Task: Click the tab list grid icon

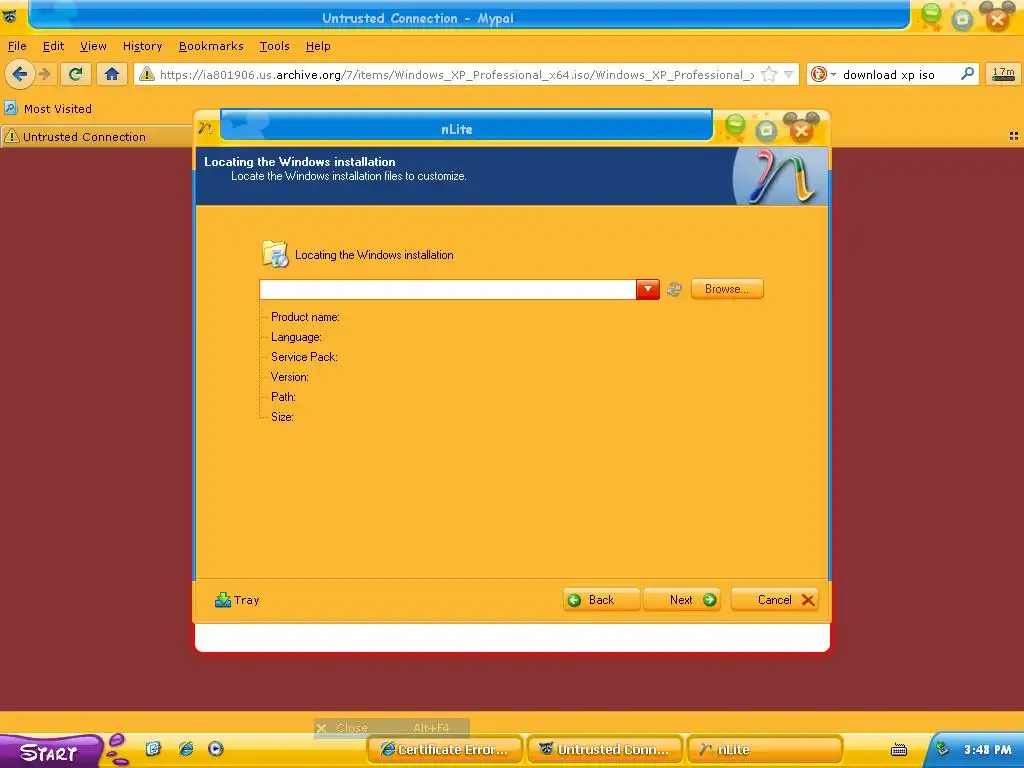Action: 1014,136
